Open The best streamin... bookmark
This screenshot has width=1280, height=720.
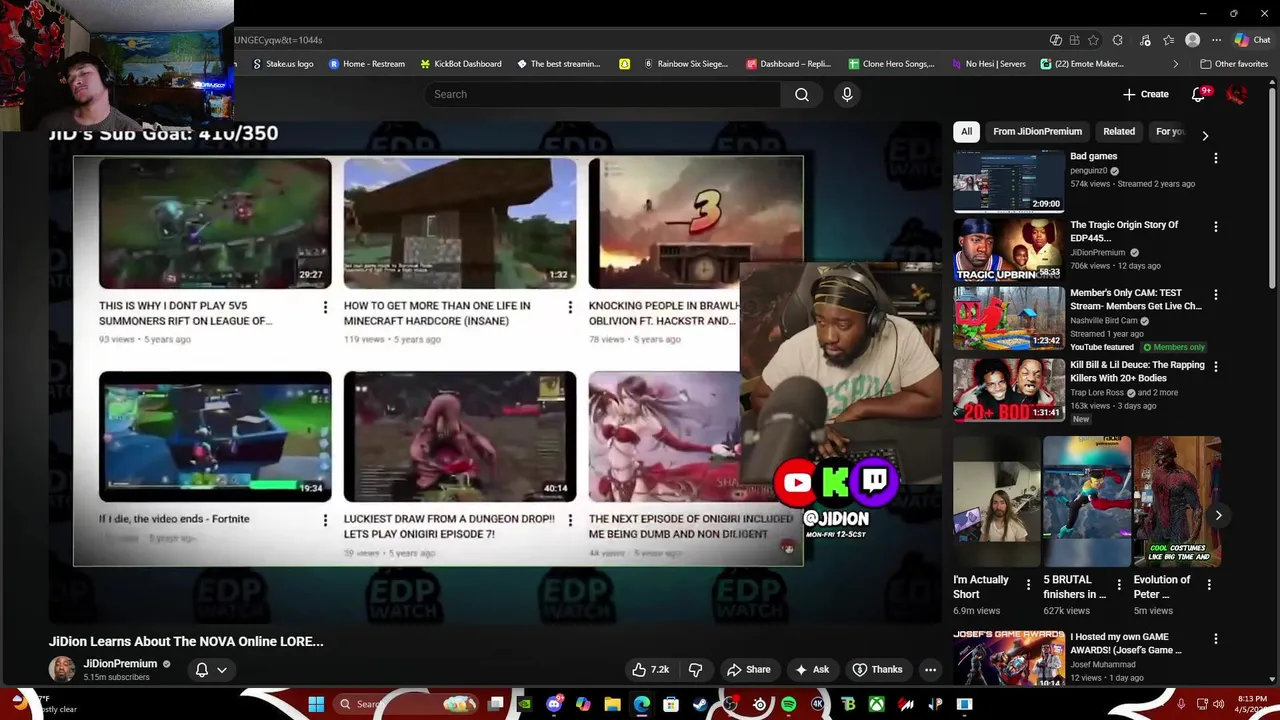(x=558, y=64)
